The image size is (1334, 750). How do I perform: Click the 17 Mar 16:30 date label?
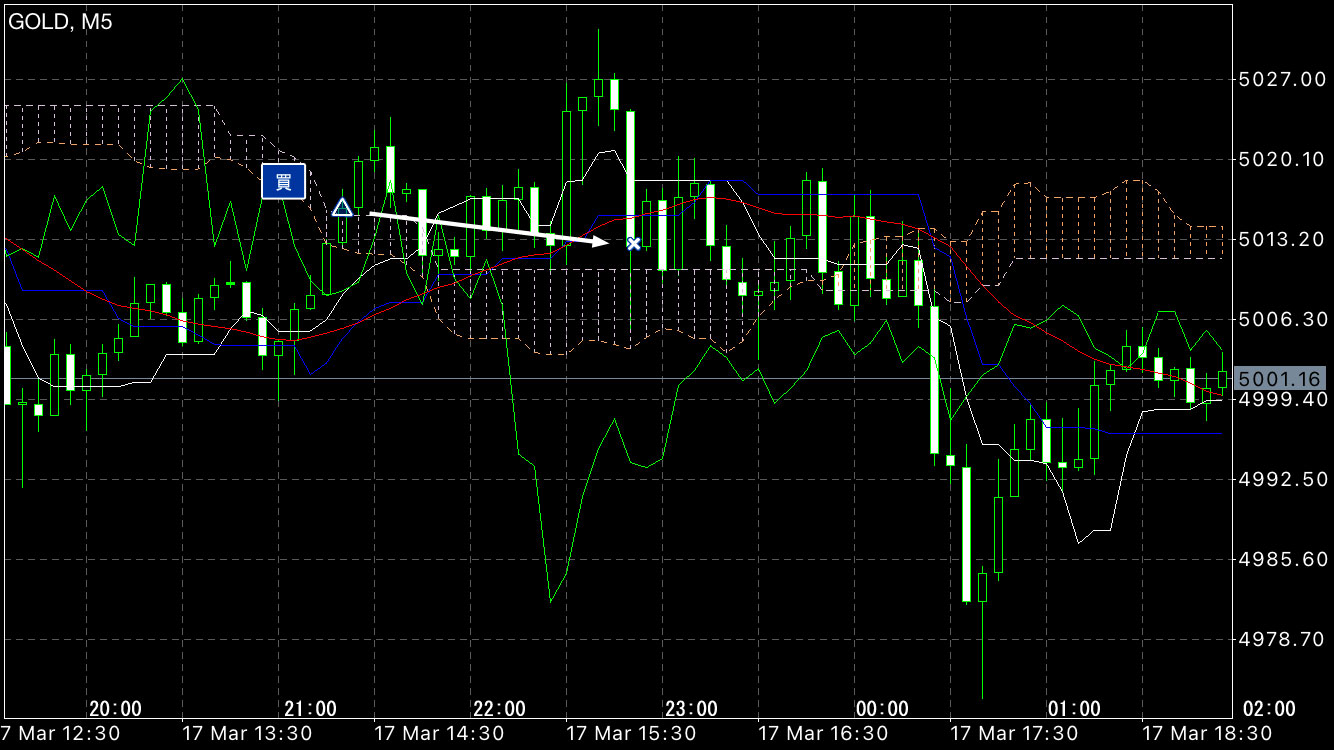pyautogui.click(x=822, y=734)
